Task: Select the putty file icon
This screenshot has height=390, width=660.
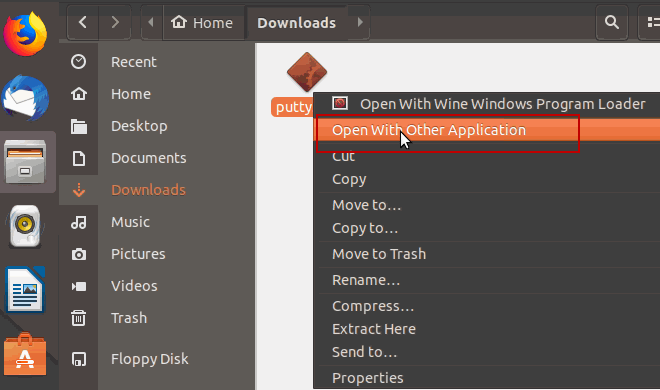Action: point(307,72)
